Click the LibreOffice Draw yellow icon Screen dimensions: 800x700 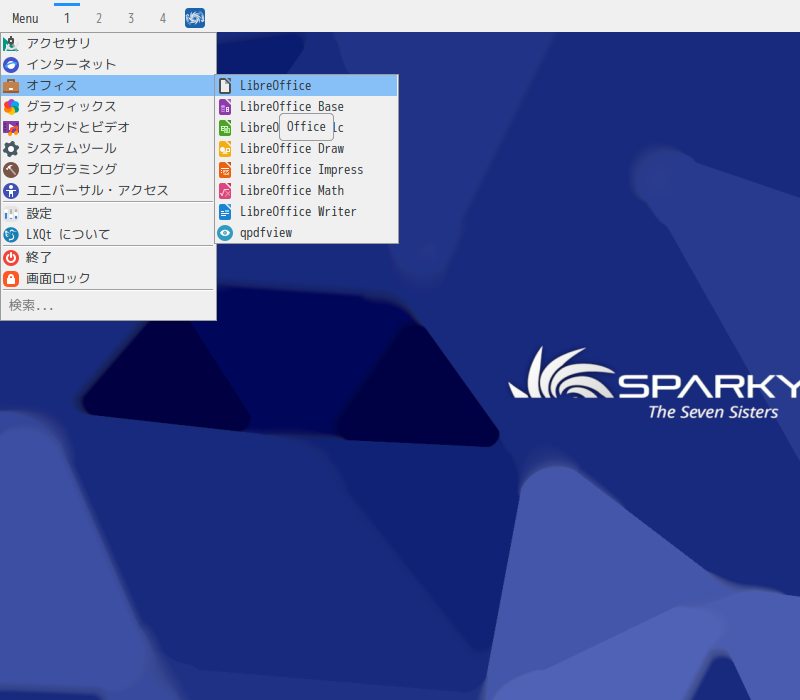click(225, 148)
